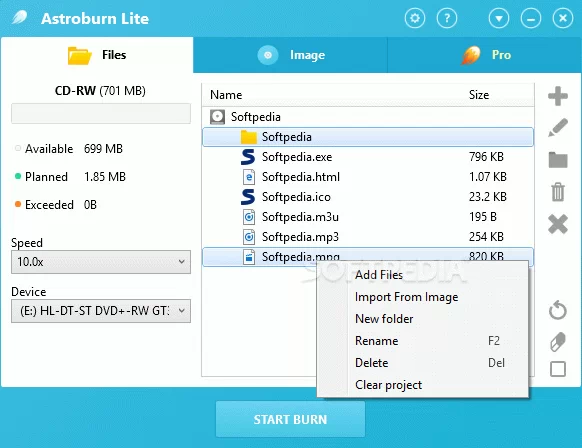Open the Speed 10.0x dropdown
This screenshot has width=582, height=448.
coord(101,262)
